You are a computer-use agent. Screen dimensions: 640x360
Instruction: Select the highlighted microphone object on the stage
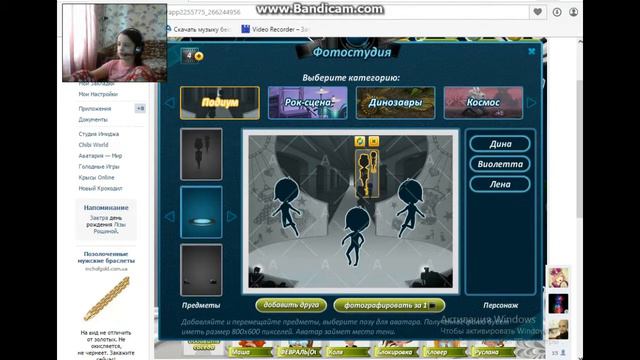click(x=367, y=174)
